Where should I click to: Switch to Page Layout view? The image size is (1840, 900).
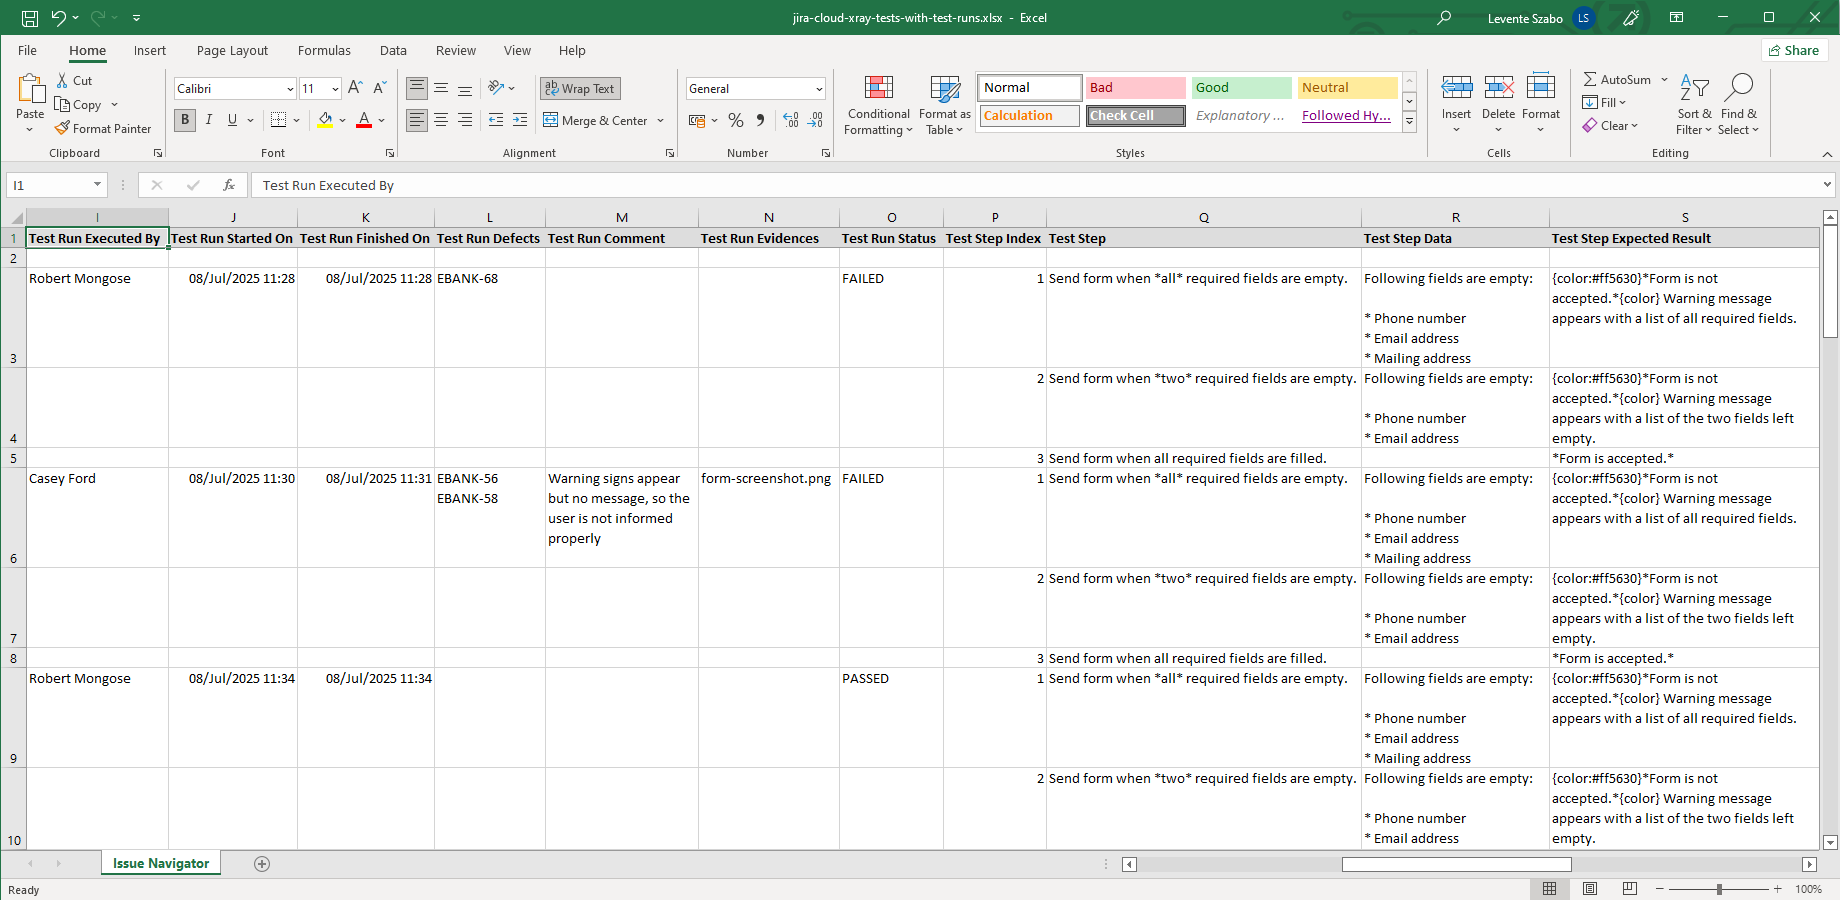click(1590, 889)
